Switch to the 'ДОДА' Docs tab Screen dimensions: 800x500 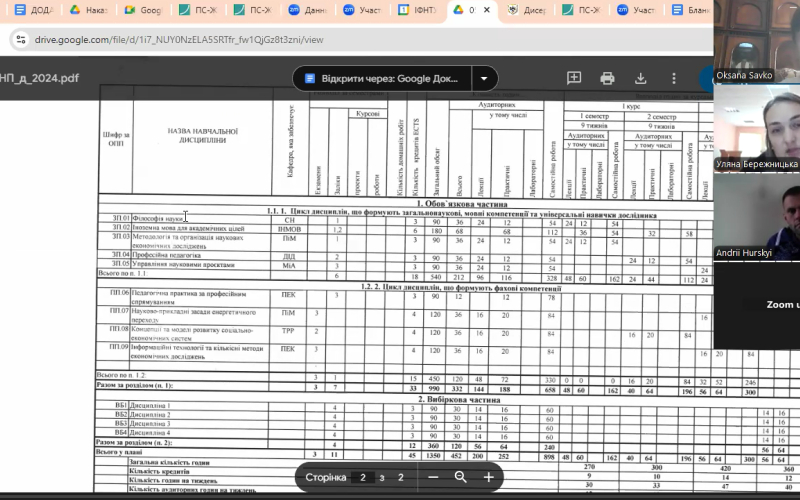tap(34, 10)
